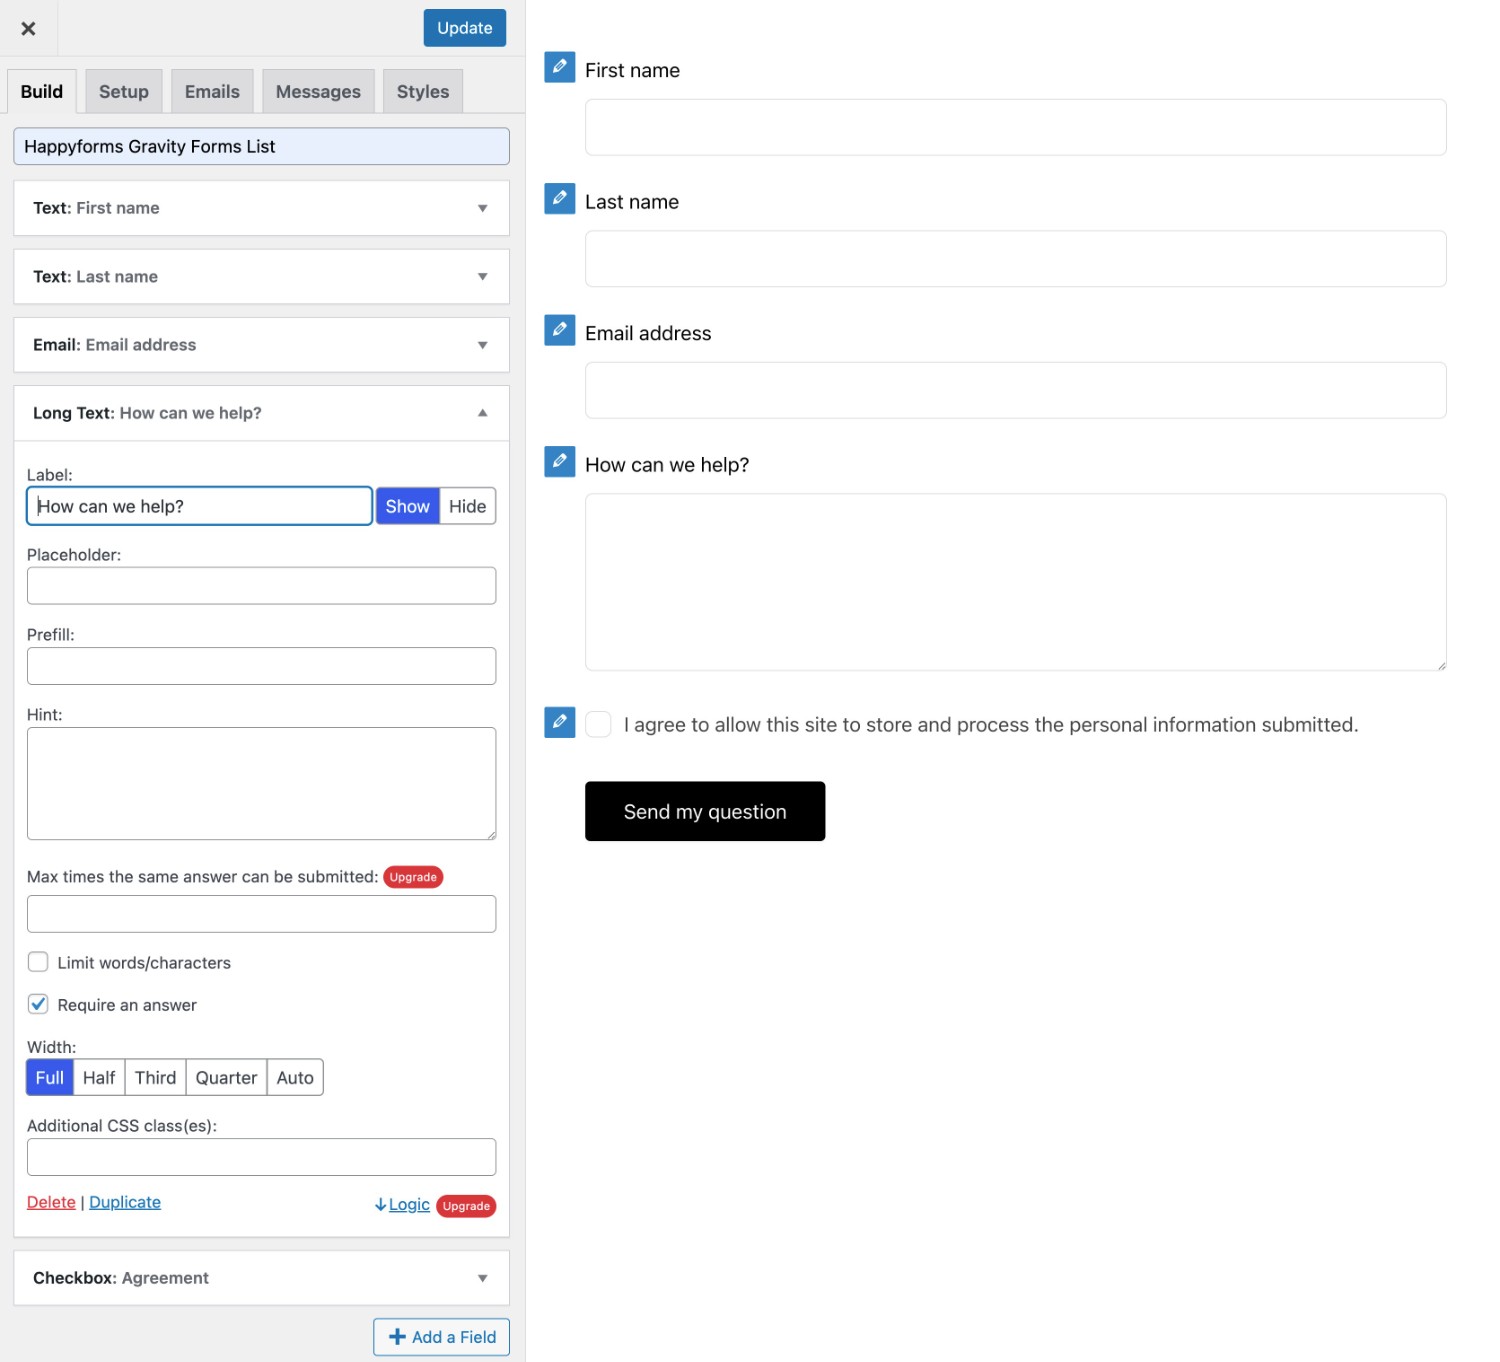Click the Upgrade badge beside Logic link
This screenshot has width=1500, height=1362.
[x=466, y=1206]
